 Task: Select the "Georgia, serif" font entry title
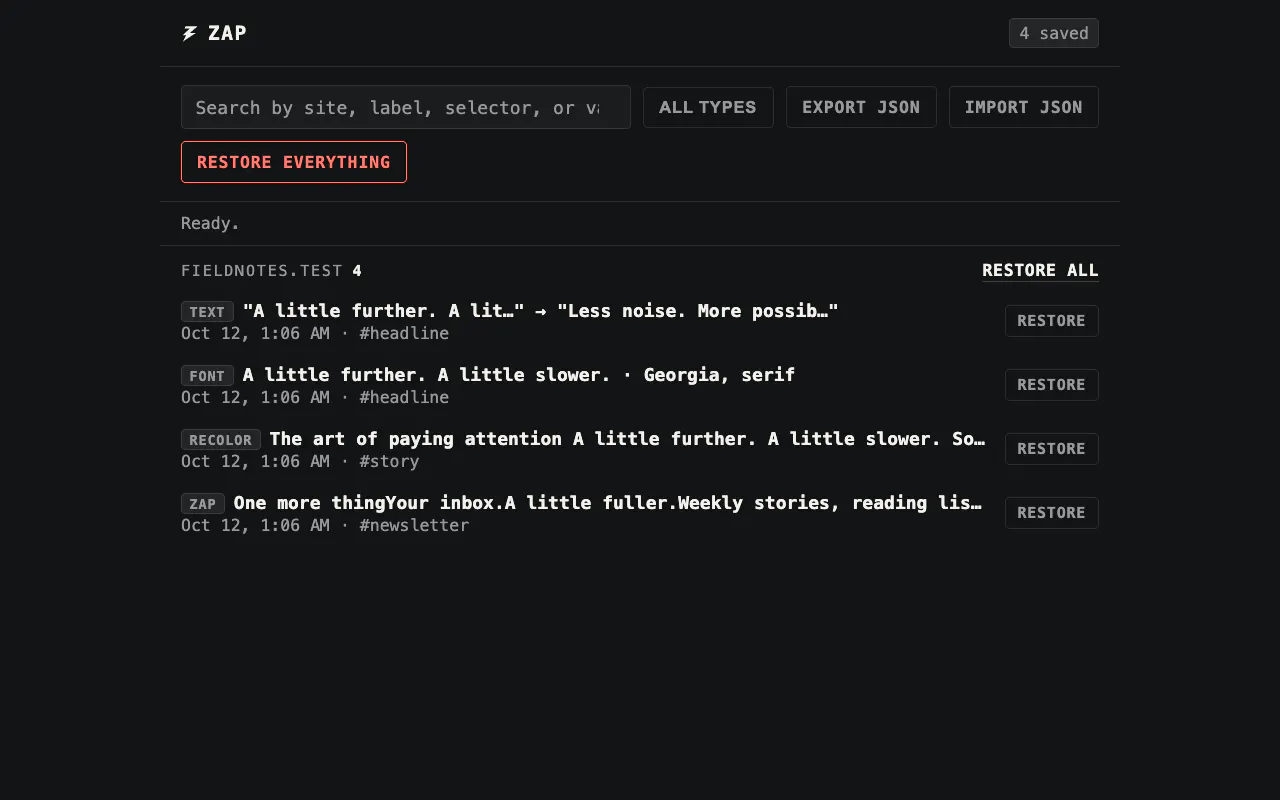(x=519, y=375)
